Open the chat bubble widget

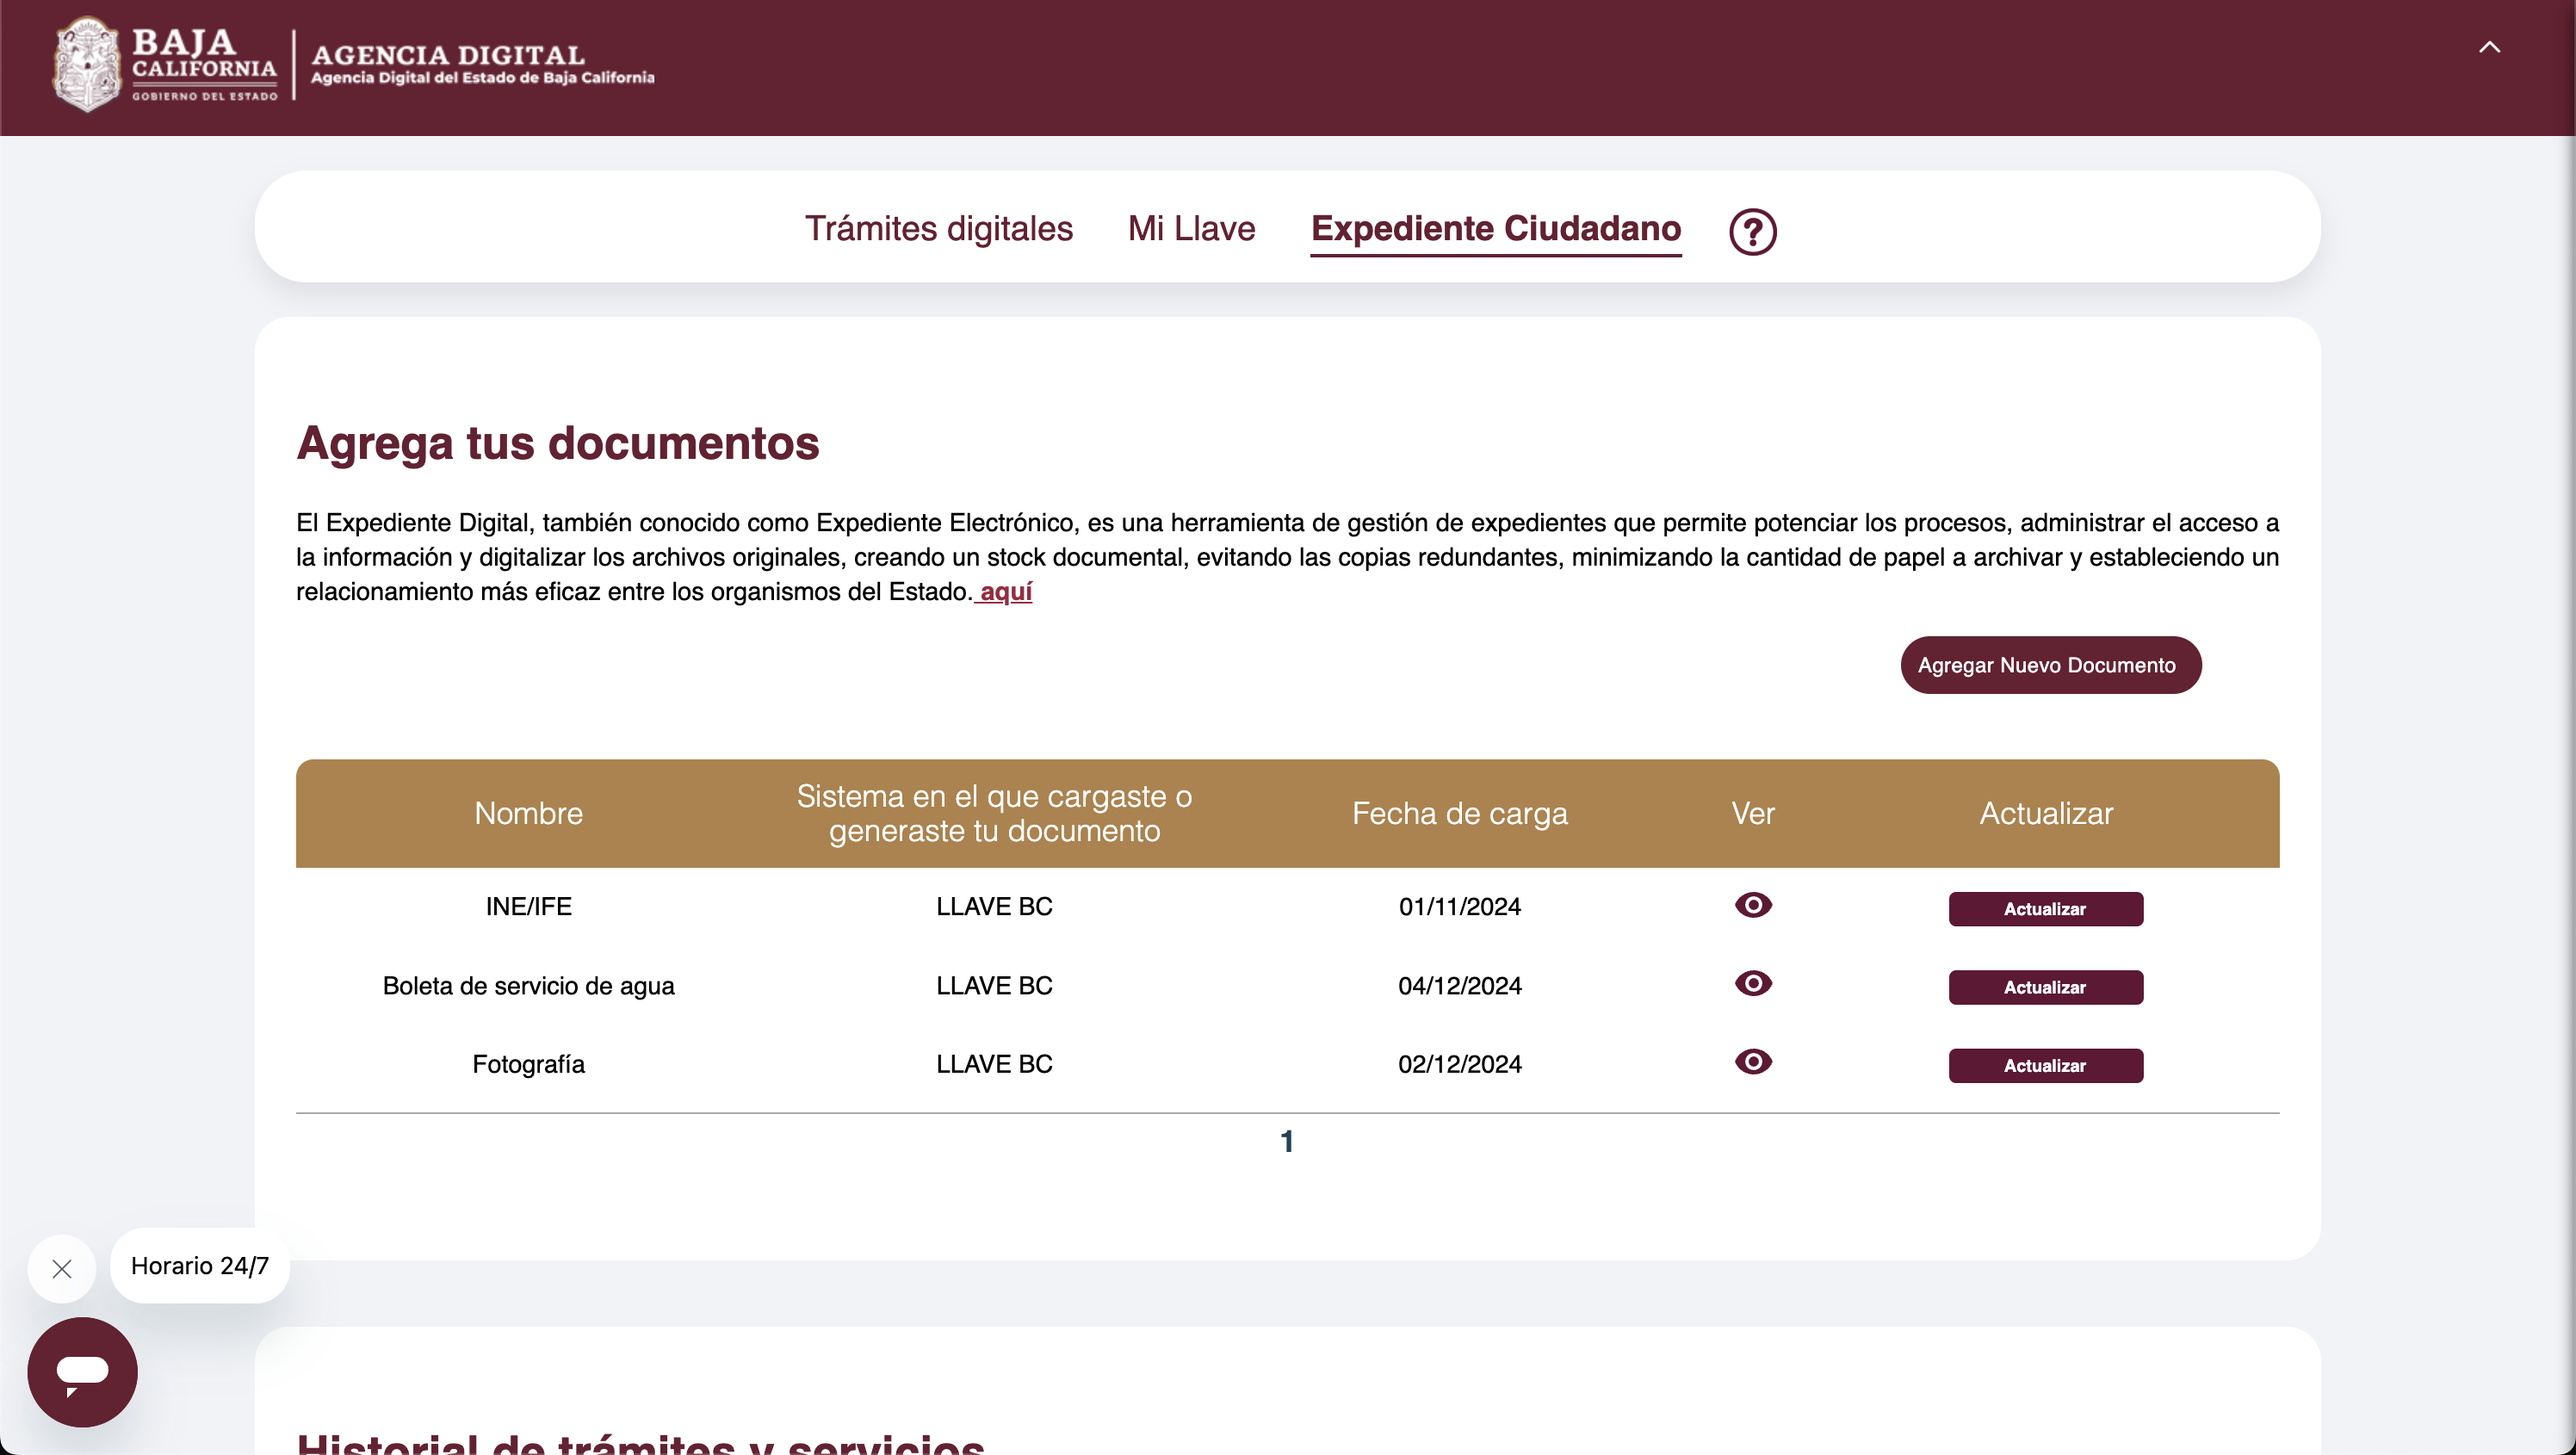pyautogui.click(x=82, y=1371)
